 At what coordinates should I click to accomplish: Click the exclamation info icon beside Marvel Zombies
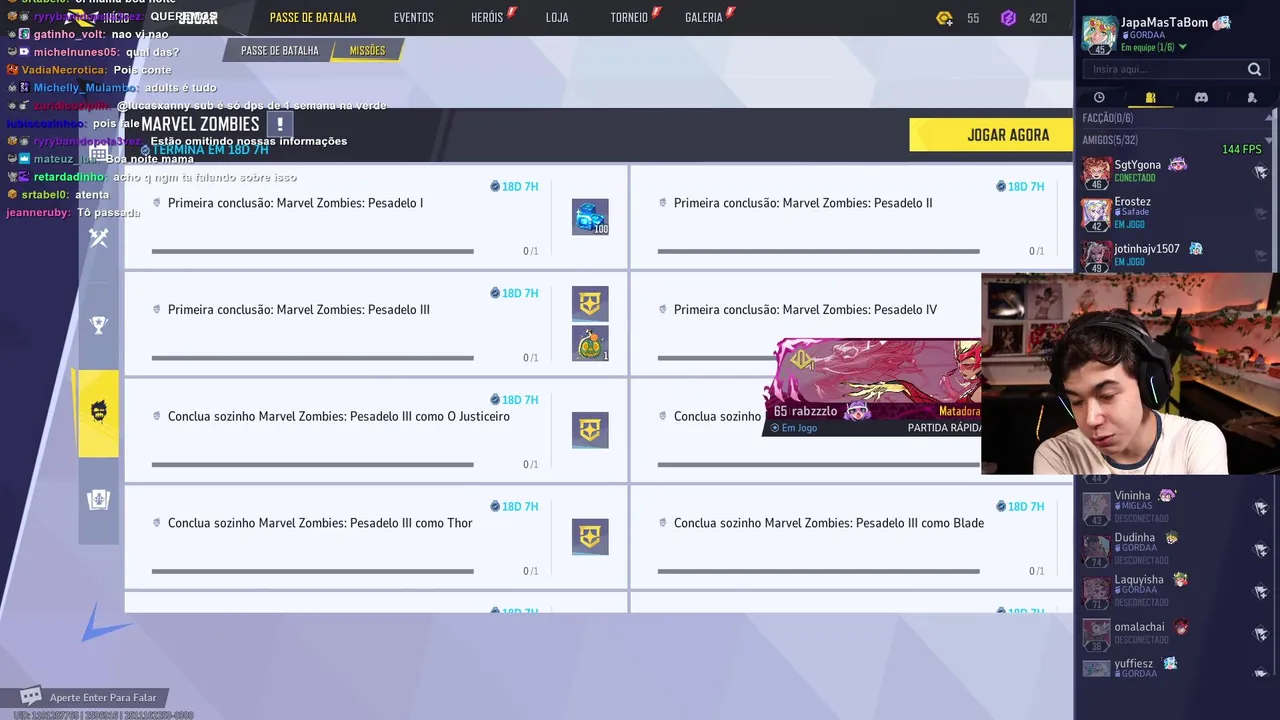click(x=280, y=124)
